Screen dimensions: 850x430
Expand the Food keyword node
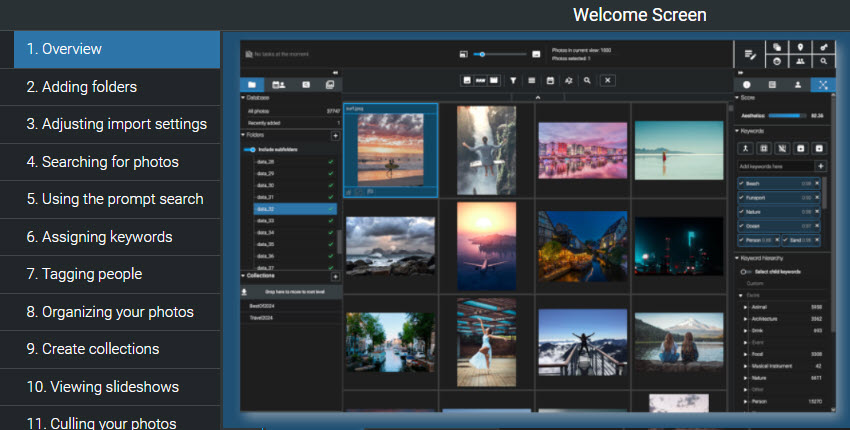coord(745,354)
